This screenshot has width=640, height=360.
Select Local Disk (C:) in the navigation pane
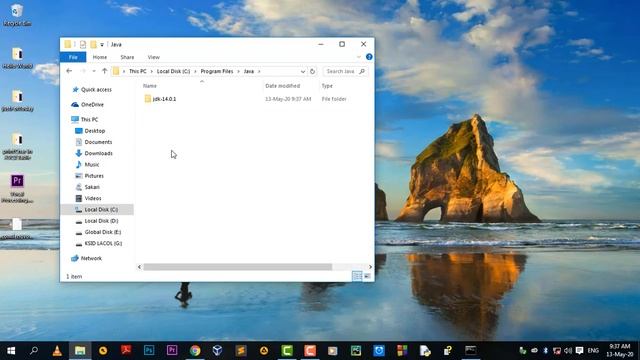pyautogui.click(x=97, y=209)
